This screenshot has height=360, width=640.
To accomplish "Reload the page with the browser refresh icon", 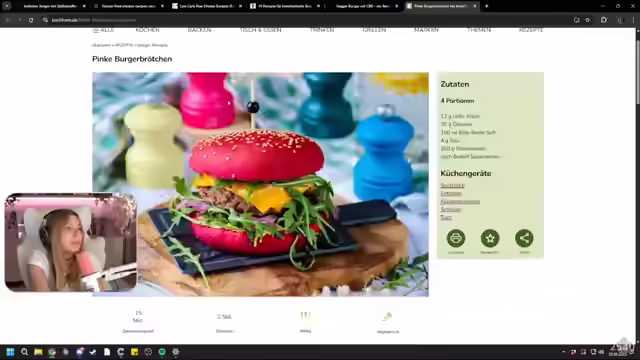I will click(31, 20).
